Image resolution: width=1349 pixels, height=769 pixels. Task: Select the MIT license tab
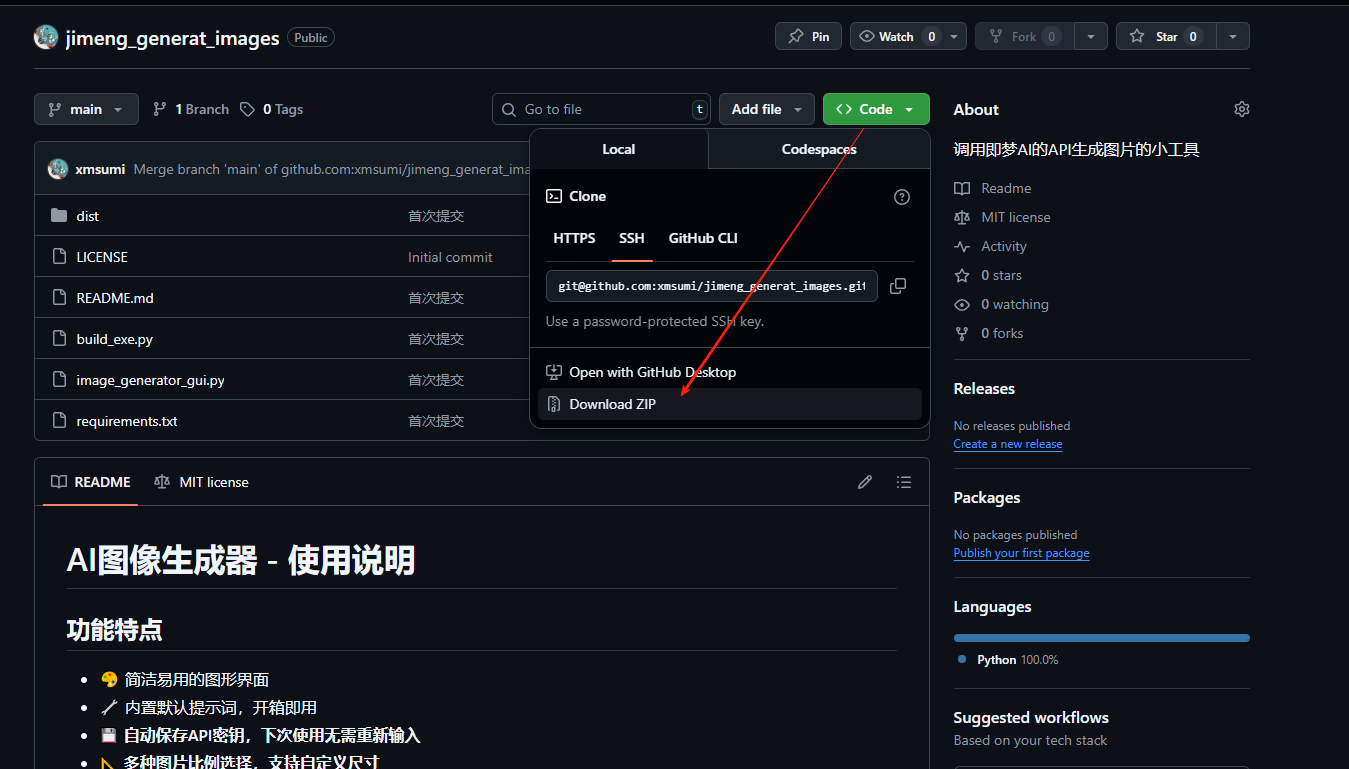click(201, 482)
